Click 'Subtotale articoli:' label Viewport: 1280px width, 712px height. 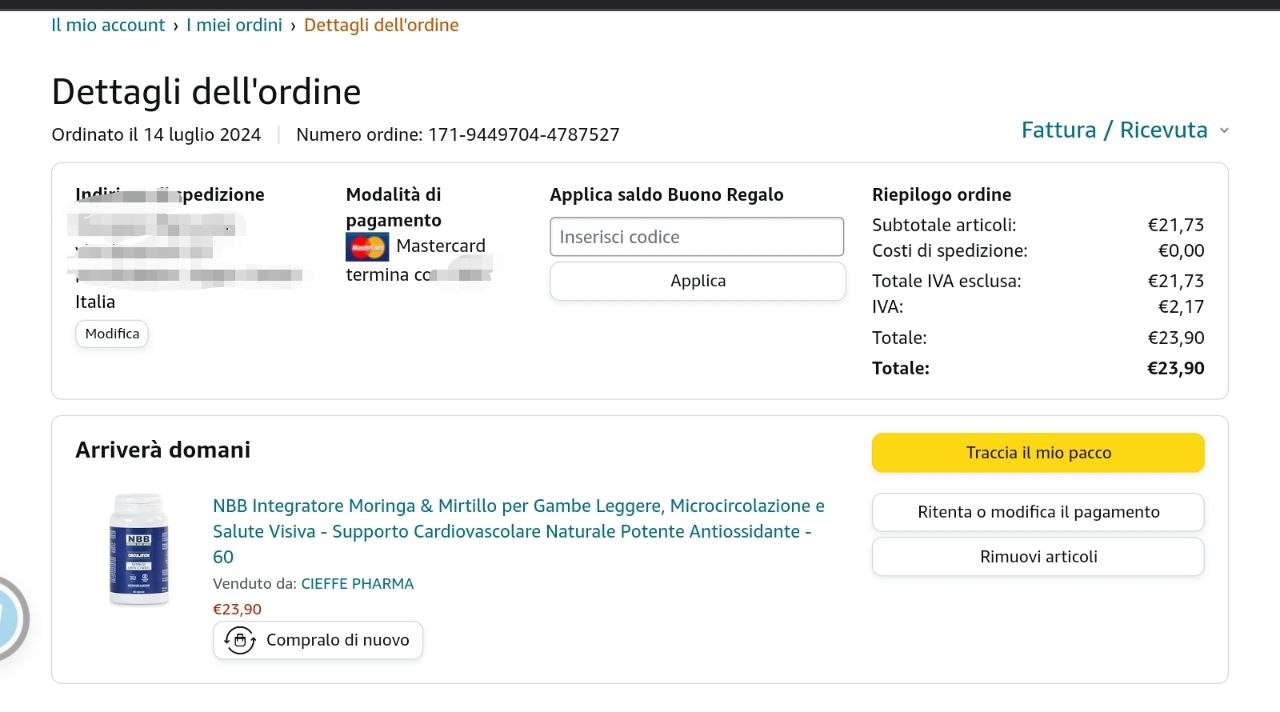pyautogui.click(x=944, y=225)
